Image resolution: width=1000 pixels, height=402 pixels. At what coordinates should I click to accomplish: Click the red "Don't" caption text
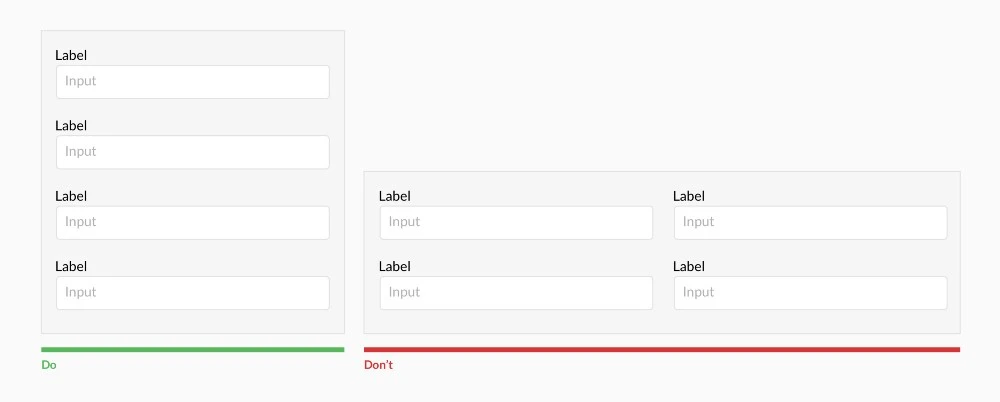point(378,365)
